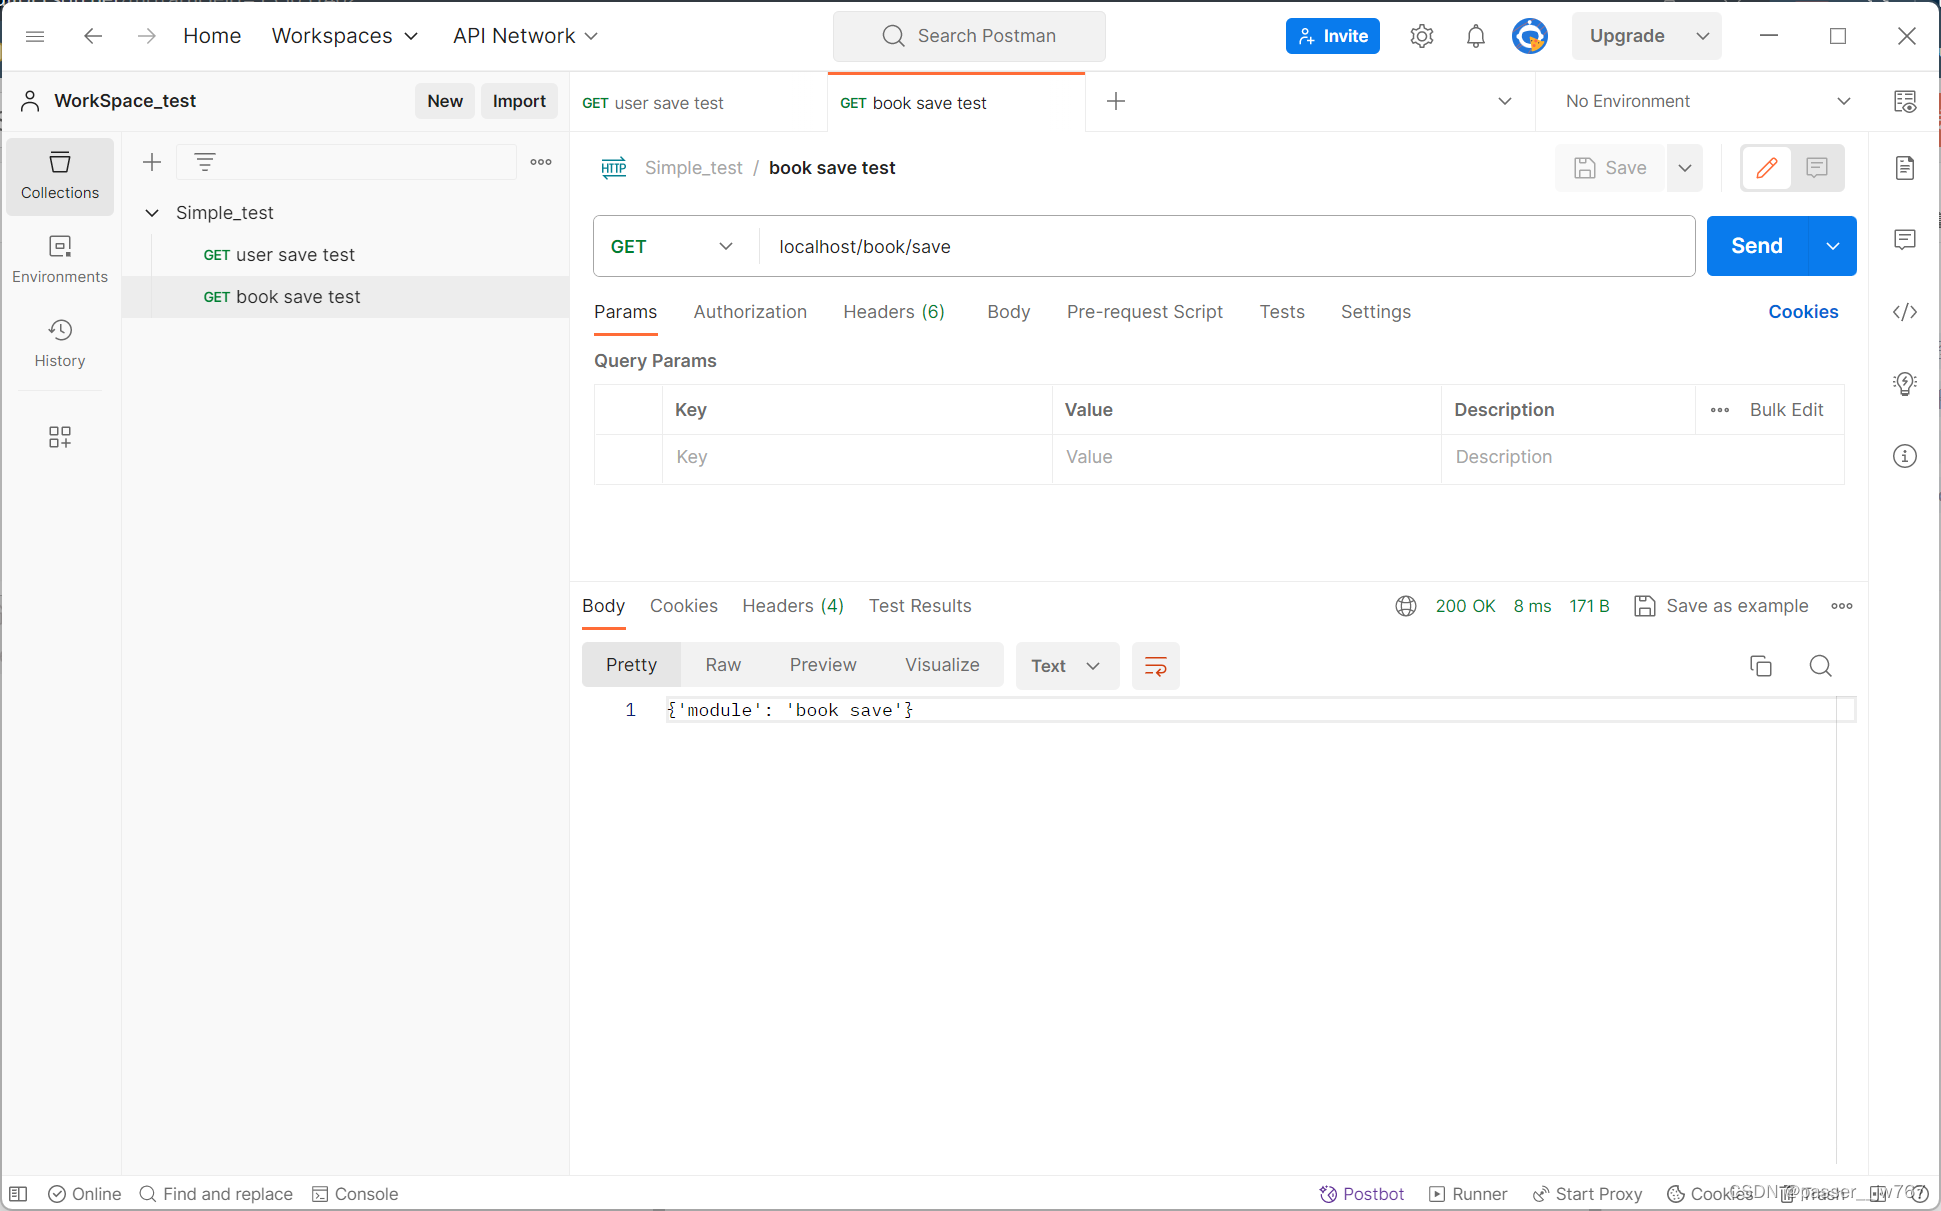1941x1211 pixels.
Task: Click Save as example
Action: click(x=1721, y=606)
